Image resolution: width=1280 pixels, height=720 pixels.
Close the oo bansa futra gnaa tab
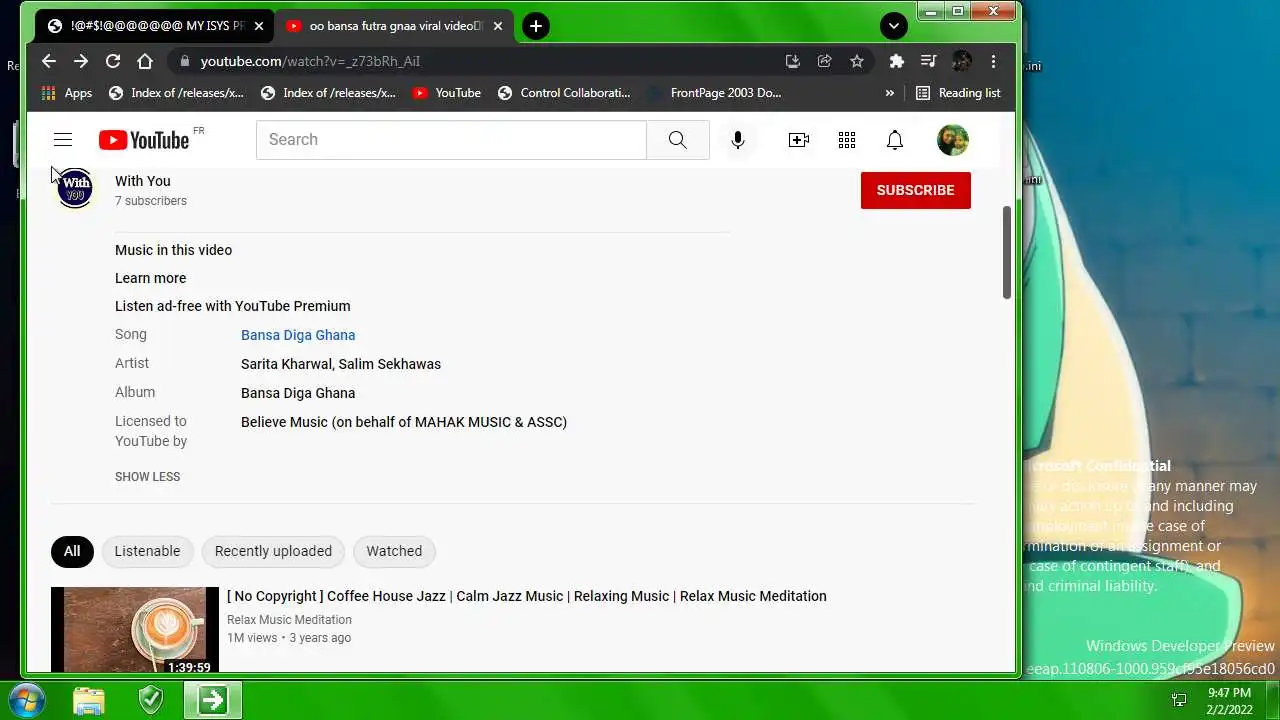pyautogui.click(x=498, y=26)
